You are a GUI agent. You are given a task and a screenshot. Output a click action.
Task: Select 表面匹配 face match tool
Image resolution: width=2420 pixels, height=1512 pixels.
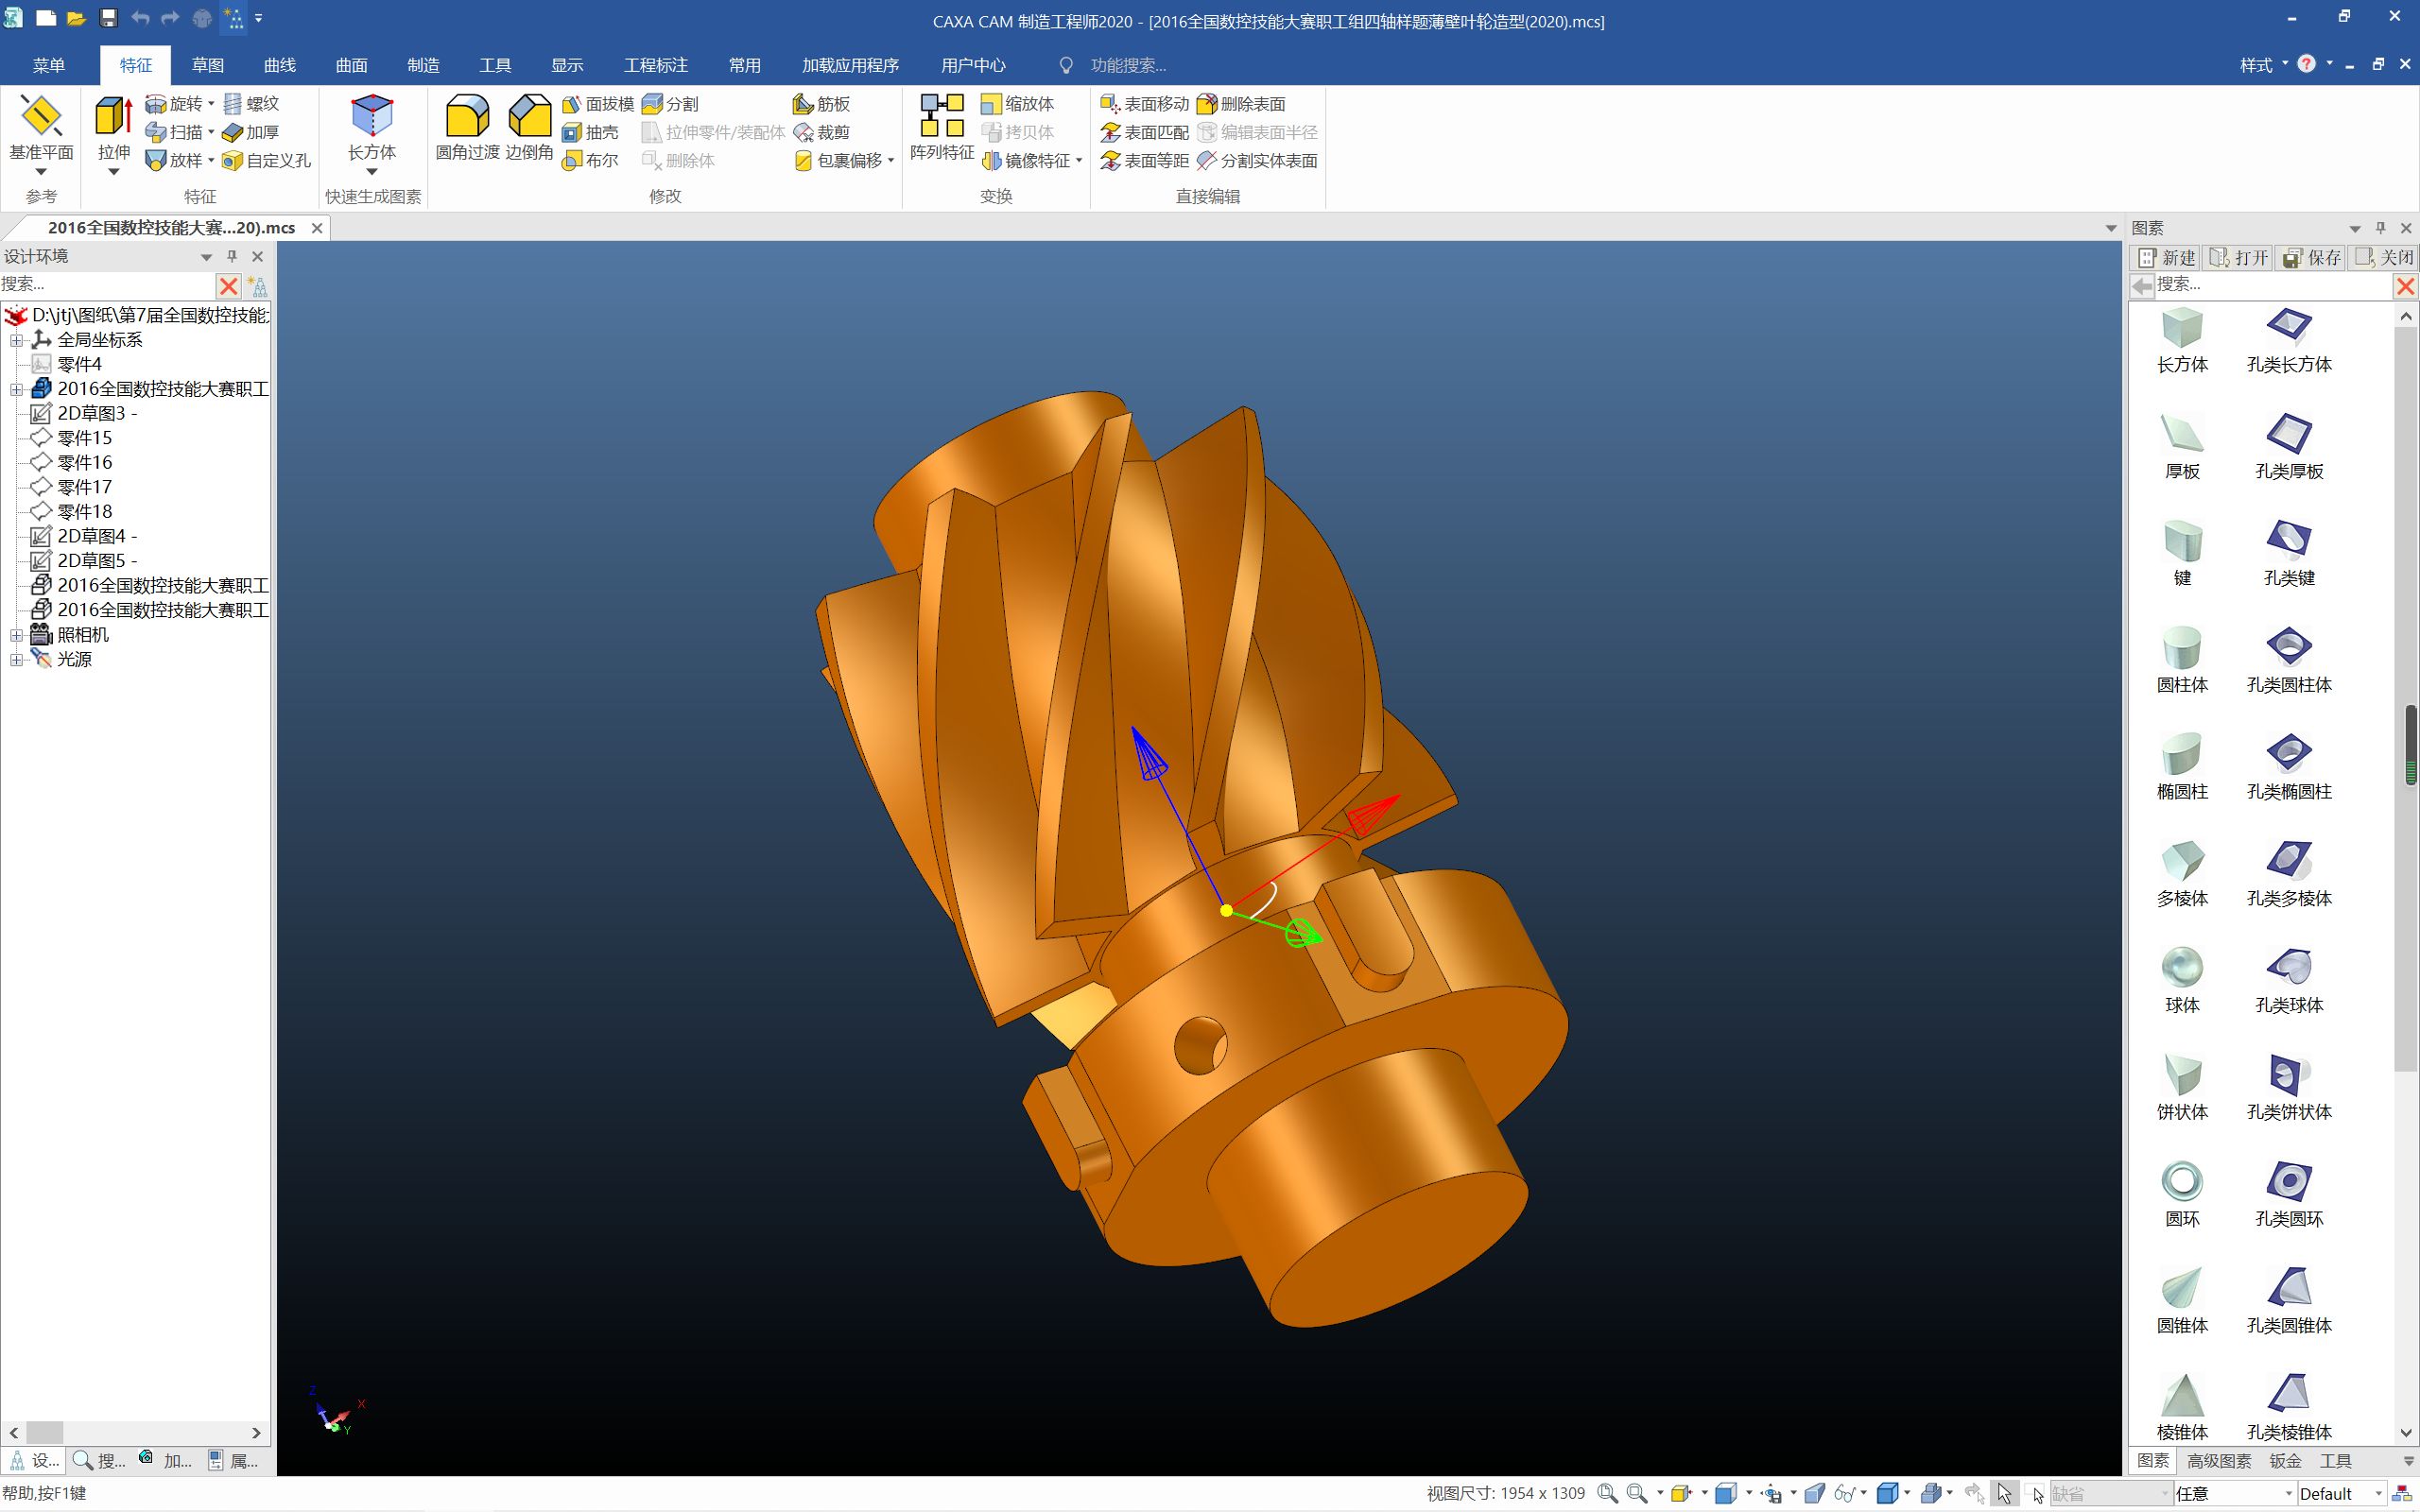pos(1145,132)
